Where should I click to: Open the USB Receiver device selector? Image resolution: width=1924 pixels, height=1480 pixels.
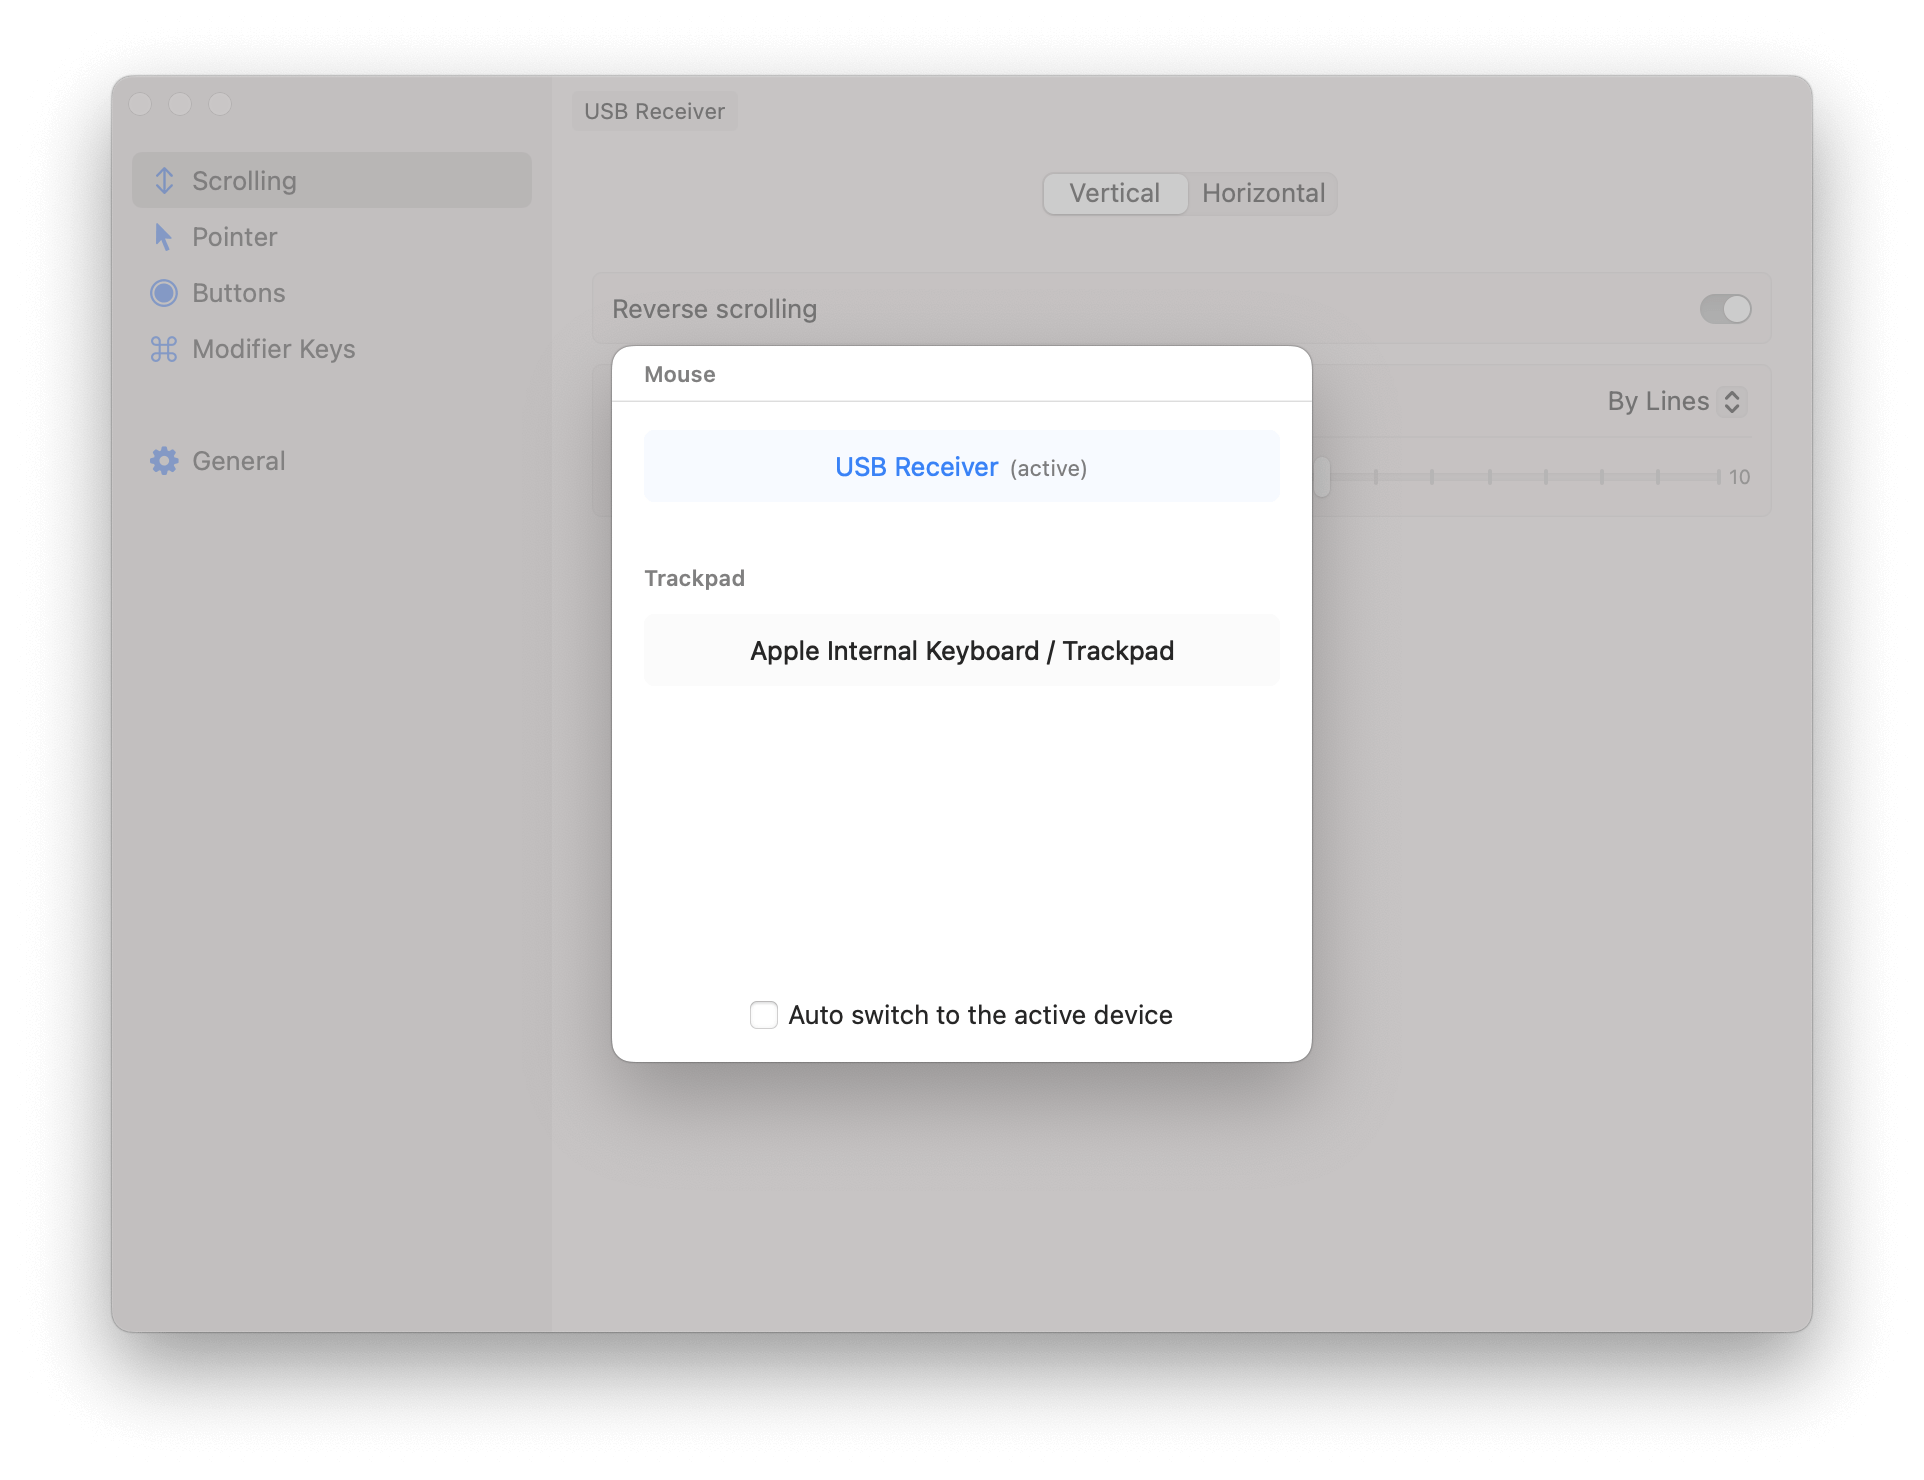[655, 111]
